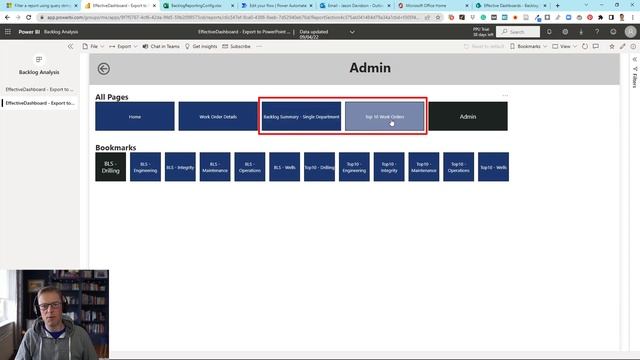Open the comments icon in toolbar
Screen dimensions: 640x360
(596, 47)
